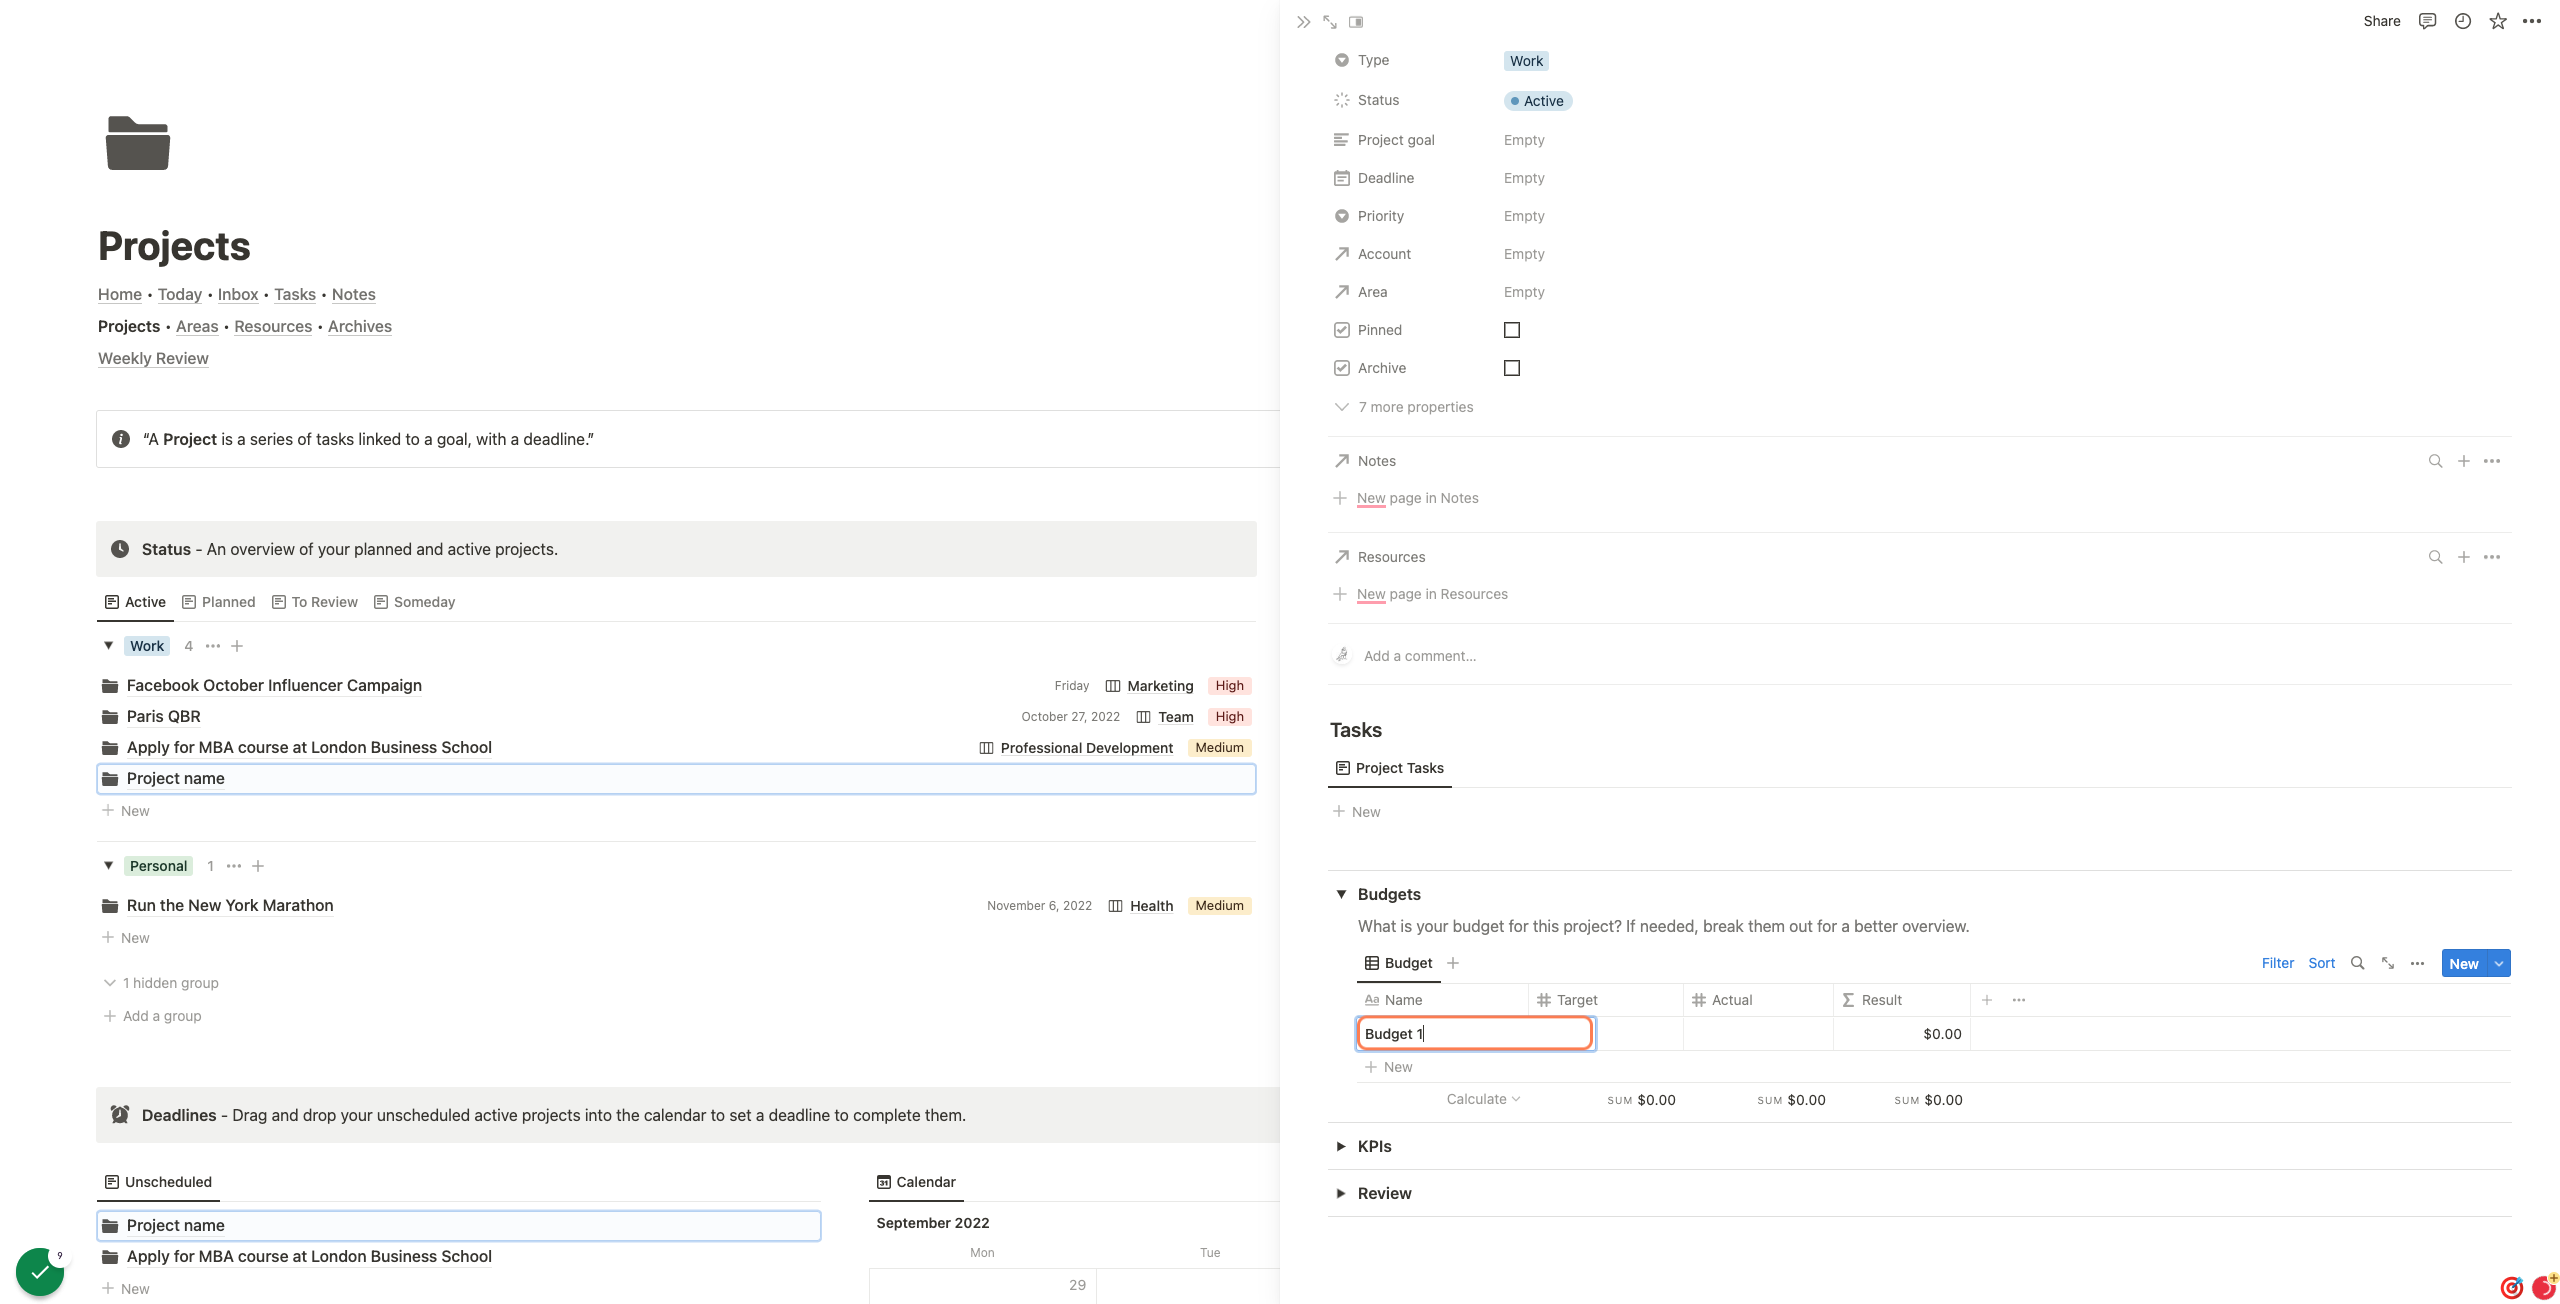Show the 1 hidden group

(x=161, y=983)
